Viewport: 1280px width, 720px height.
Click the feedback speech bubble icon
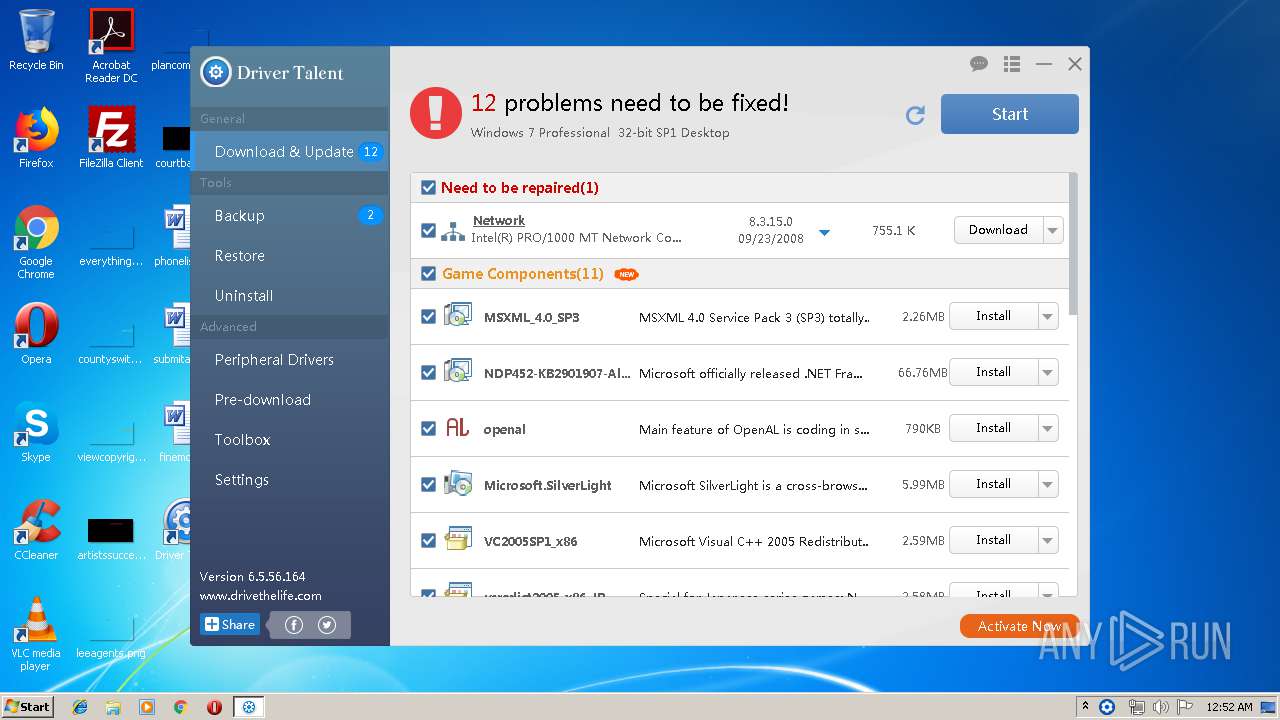(979, 64)
